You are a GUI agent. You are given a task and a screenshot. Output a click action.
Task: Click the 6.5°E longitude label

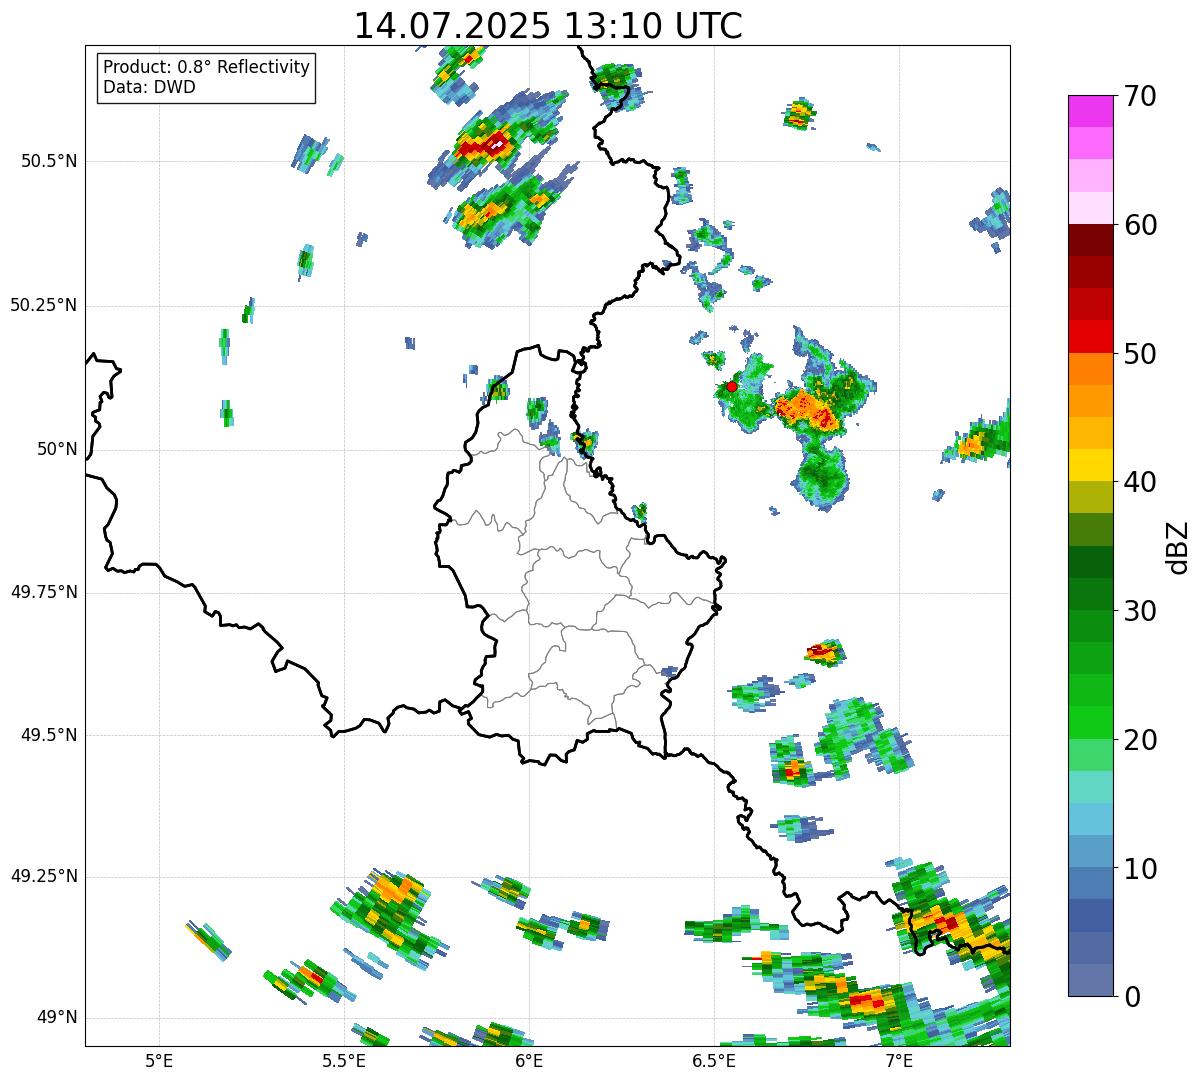714,1061
